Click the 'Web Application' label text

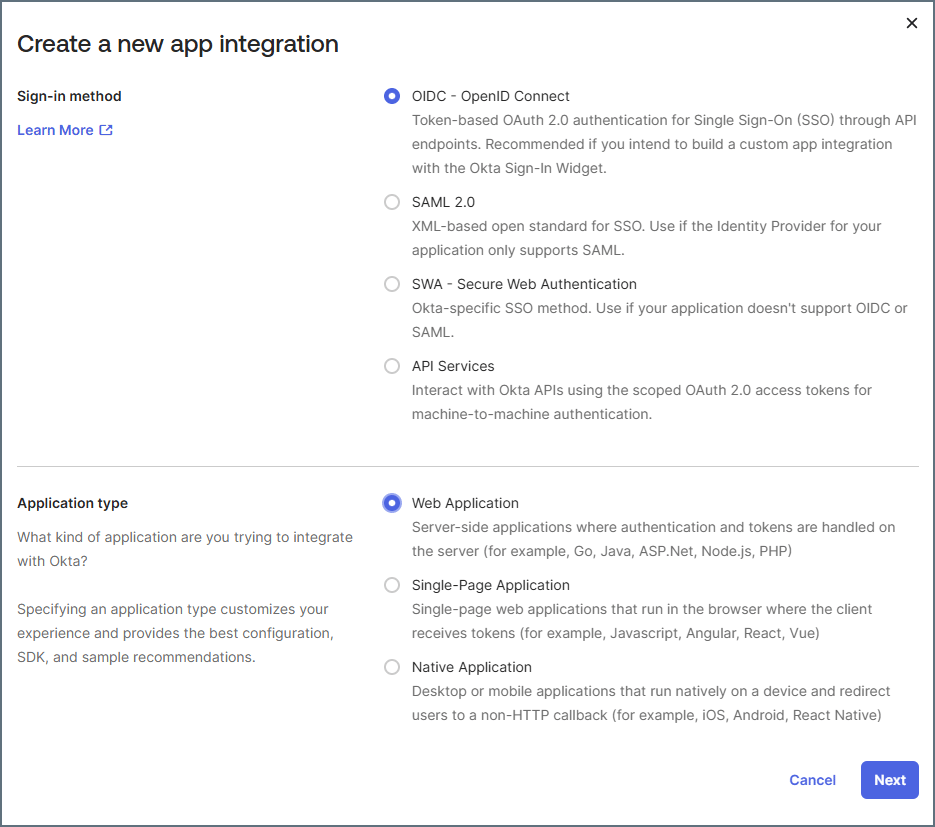coord(465,503)
